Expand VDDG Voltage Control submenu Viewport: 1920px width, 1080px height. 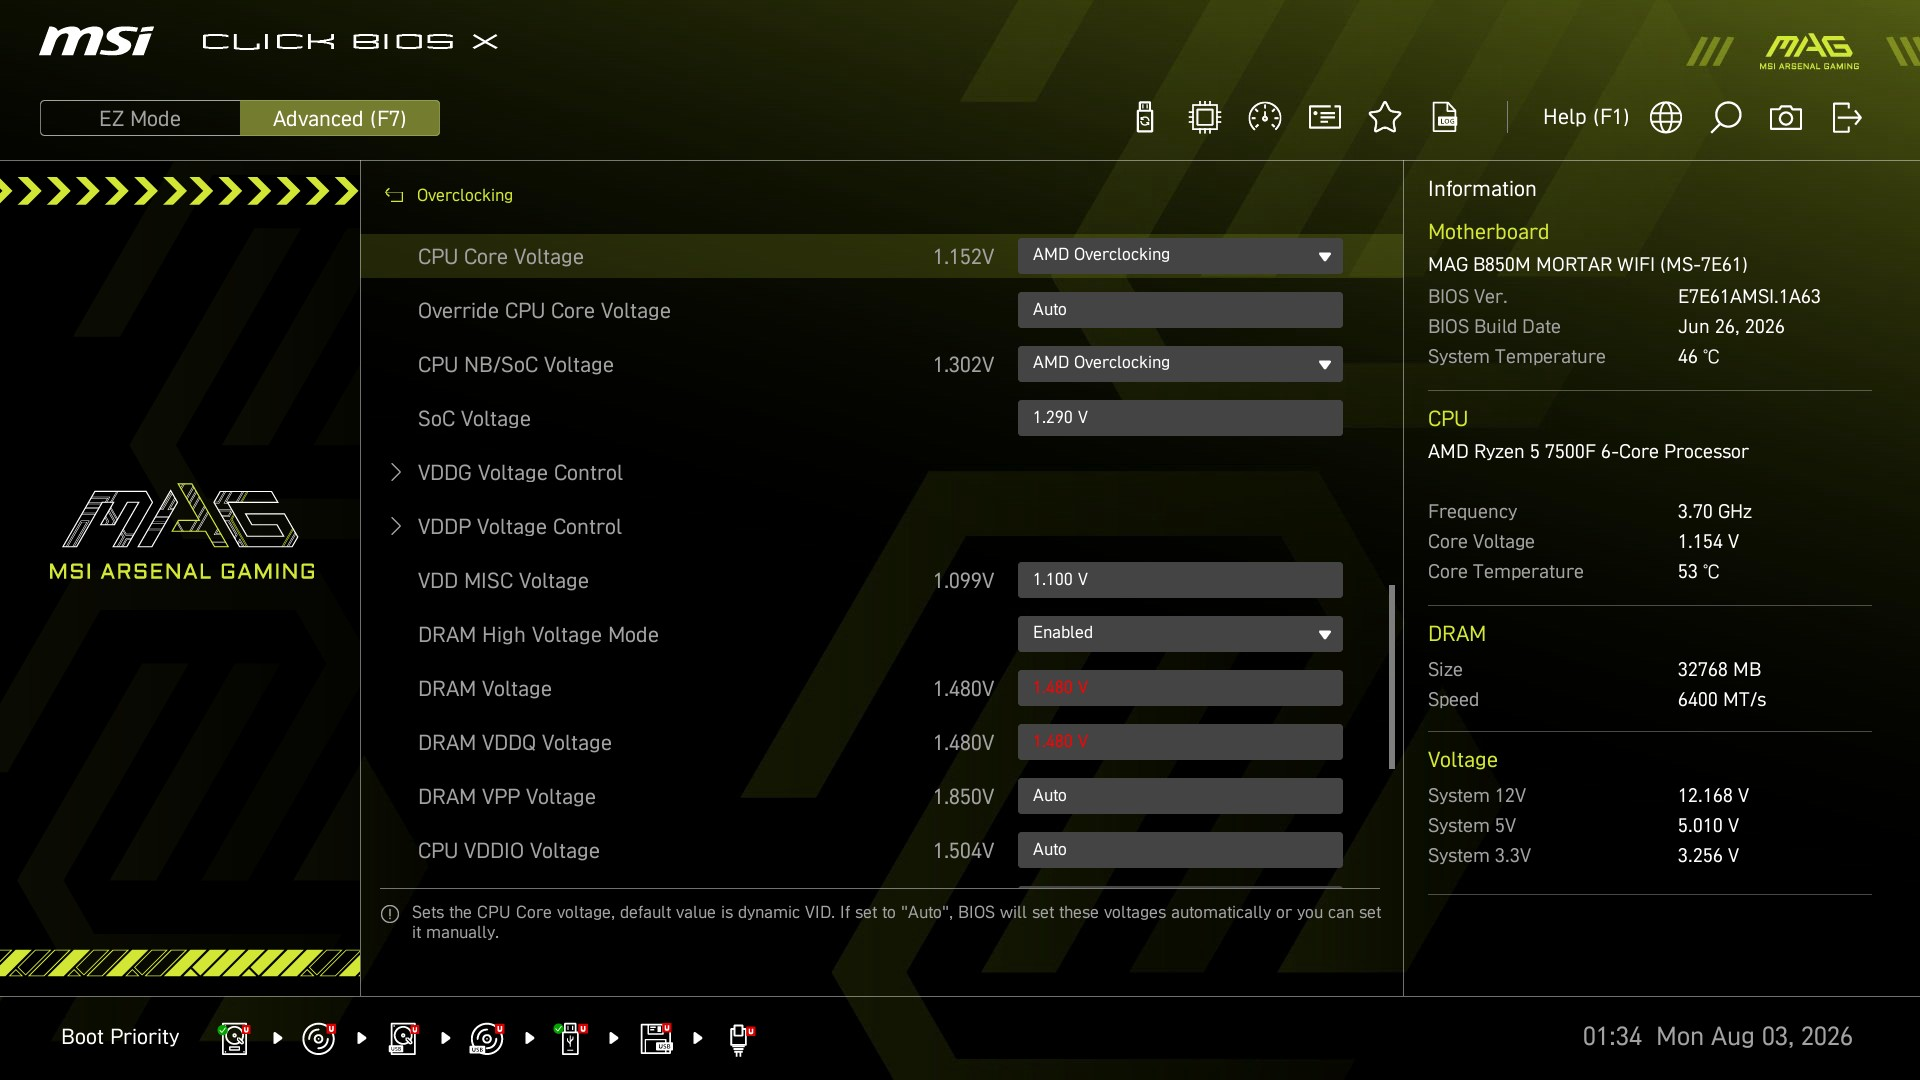[x=520, y=473]
